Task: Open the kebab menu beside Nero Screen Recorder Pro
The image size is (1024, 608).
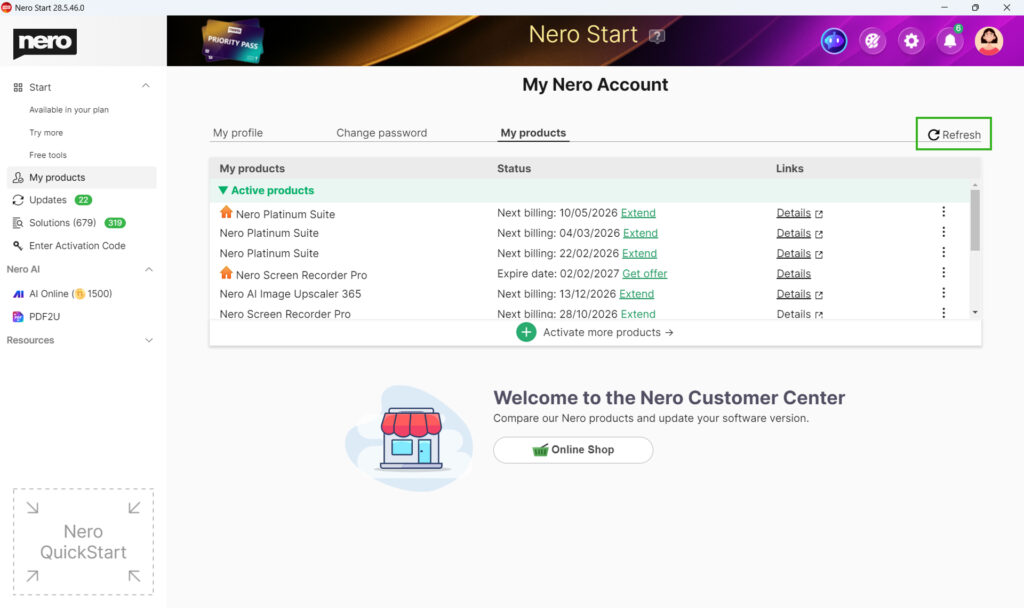Action: click(x=943, y=273)
